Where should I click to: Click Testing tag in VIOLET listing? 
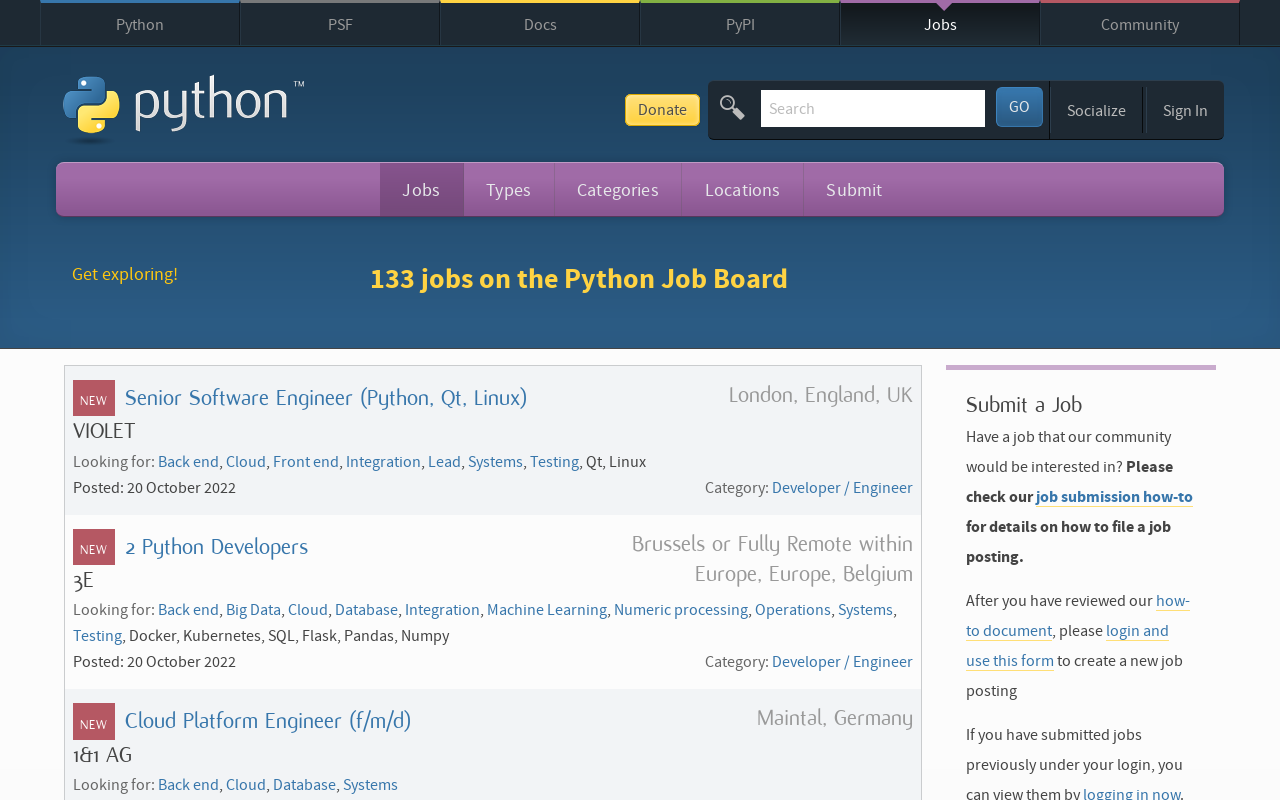554,462
